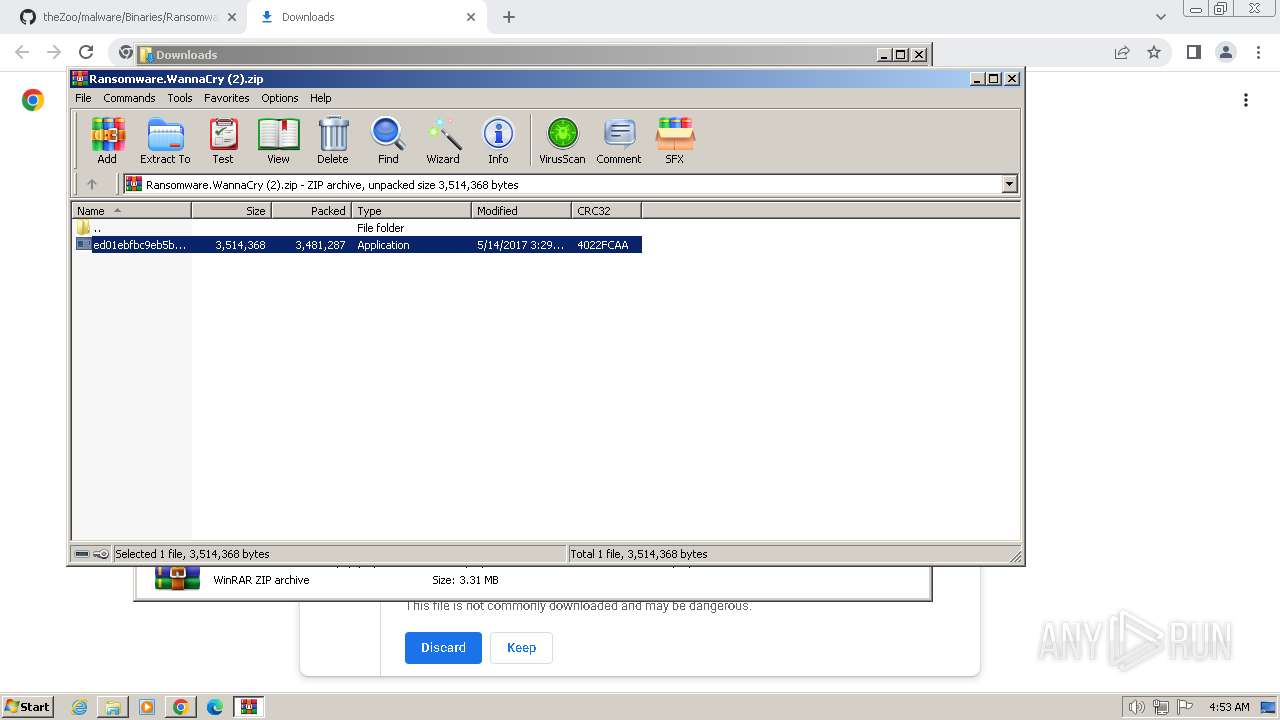
Task: Open the Comment tool
Action: [619, 140]
